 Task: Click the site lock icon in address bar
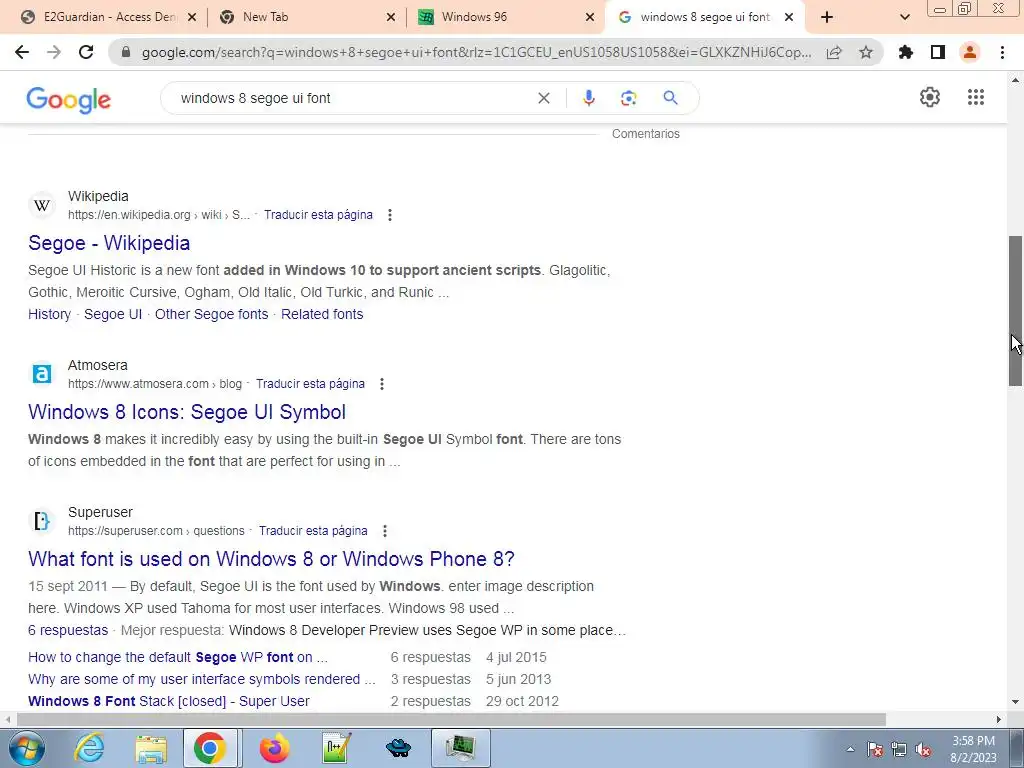[126, 52]
